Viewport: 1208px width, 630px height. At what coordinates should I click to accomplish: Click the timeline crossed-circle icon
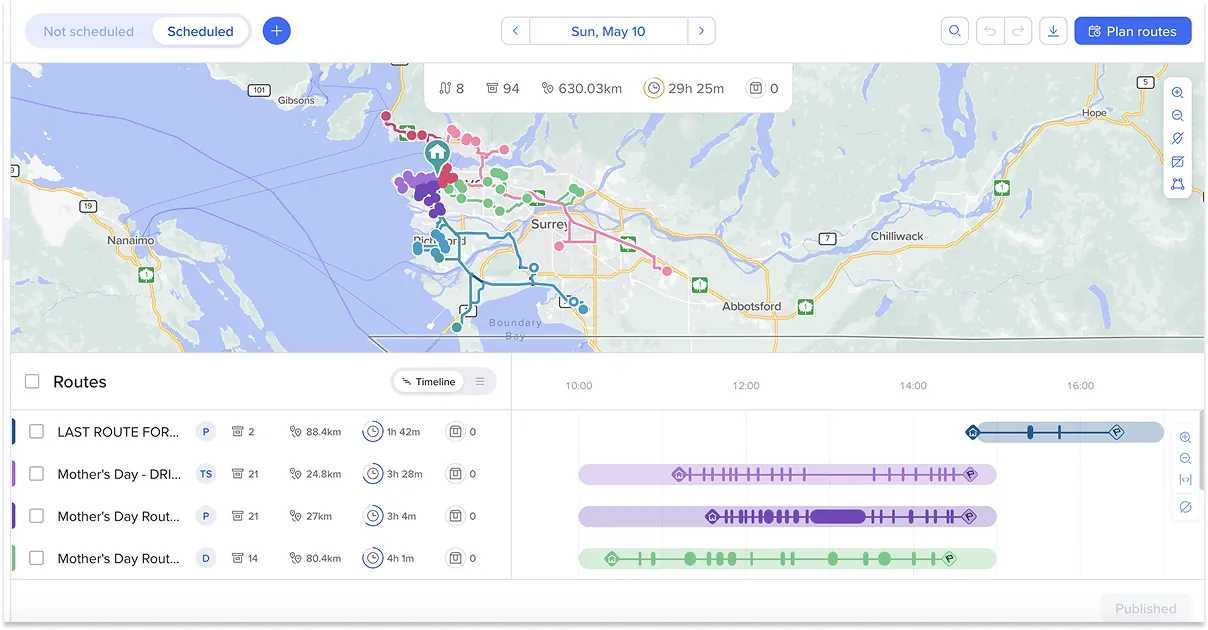point(1185,508)
